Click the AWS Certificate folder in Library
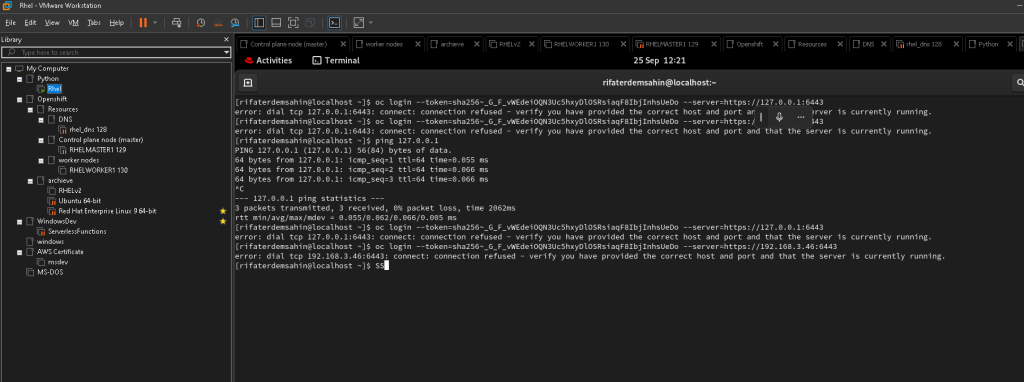 click(x=60, y=251)
